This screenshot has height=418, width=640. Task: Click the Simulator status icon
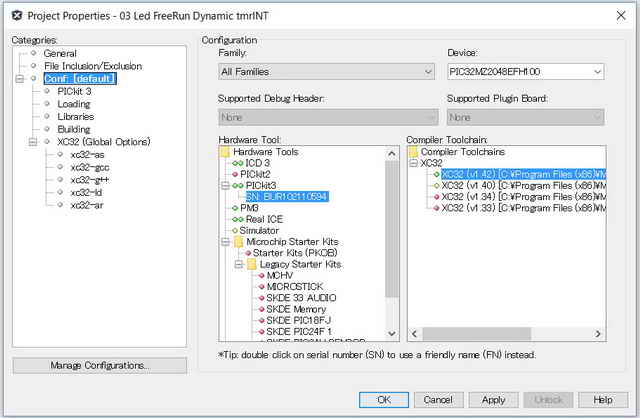click(x=235, y=231)
